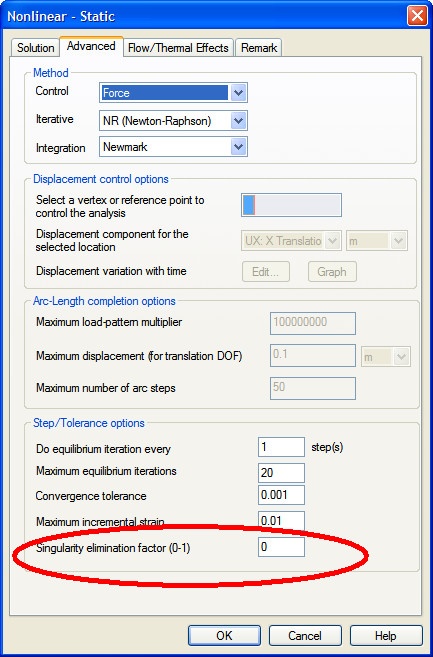The width and height of the screenshot is (433, 657).
Task: Open the Flow/Thermal Effects tab
Action: click(x=178, y=48)
